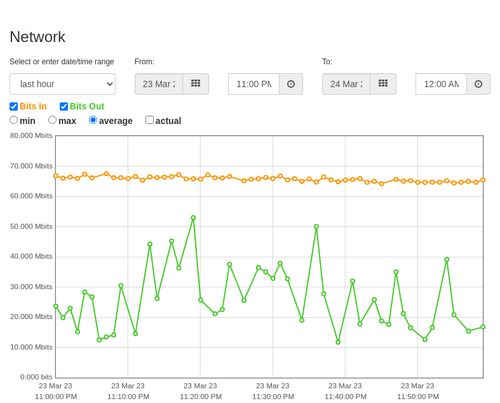Click the Bits Out legend label
Image resolution: width=500 pixels, height=403 pixels.
click(87, 106)
